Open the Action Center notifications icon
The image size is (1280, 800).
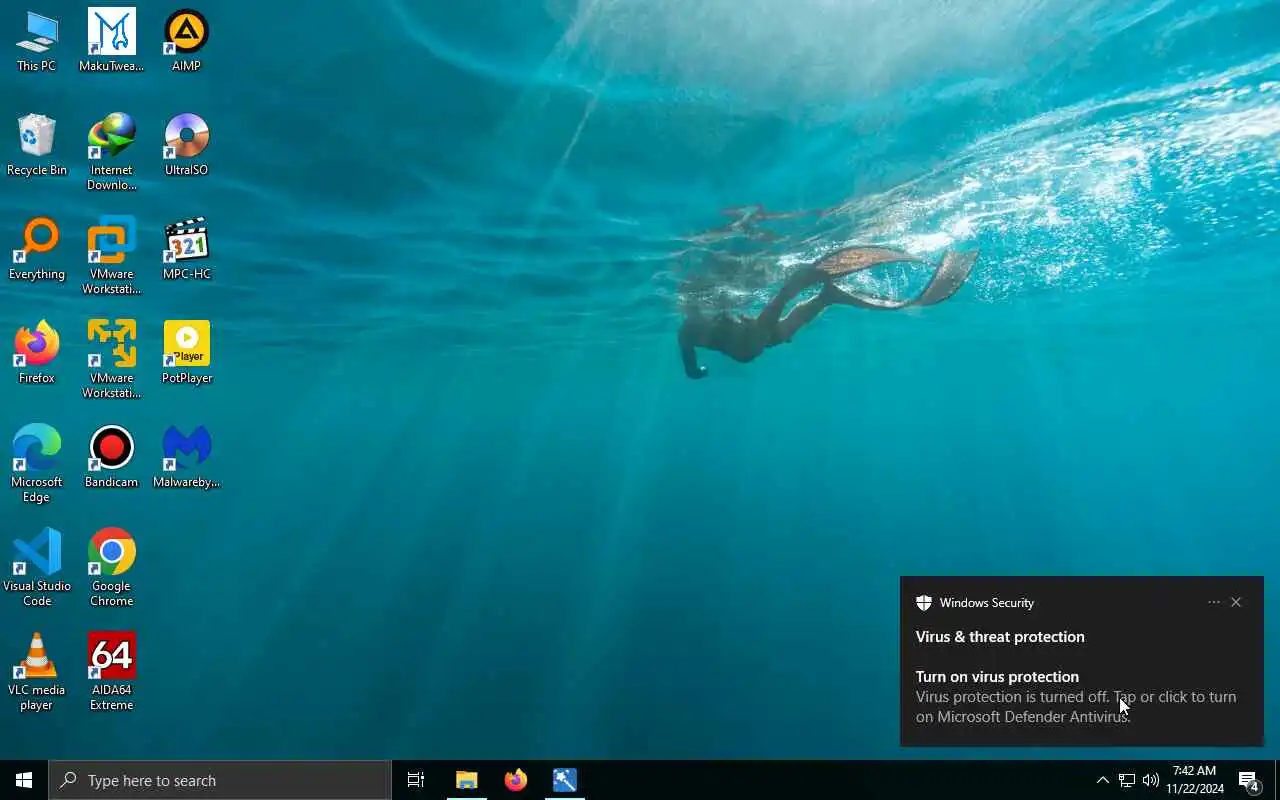1249,780
